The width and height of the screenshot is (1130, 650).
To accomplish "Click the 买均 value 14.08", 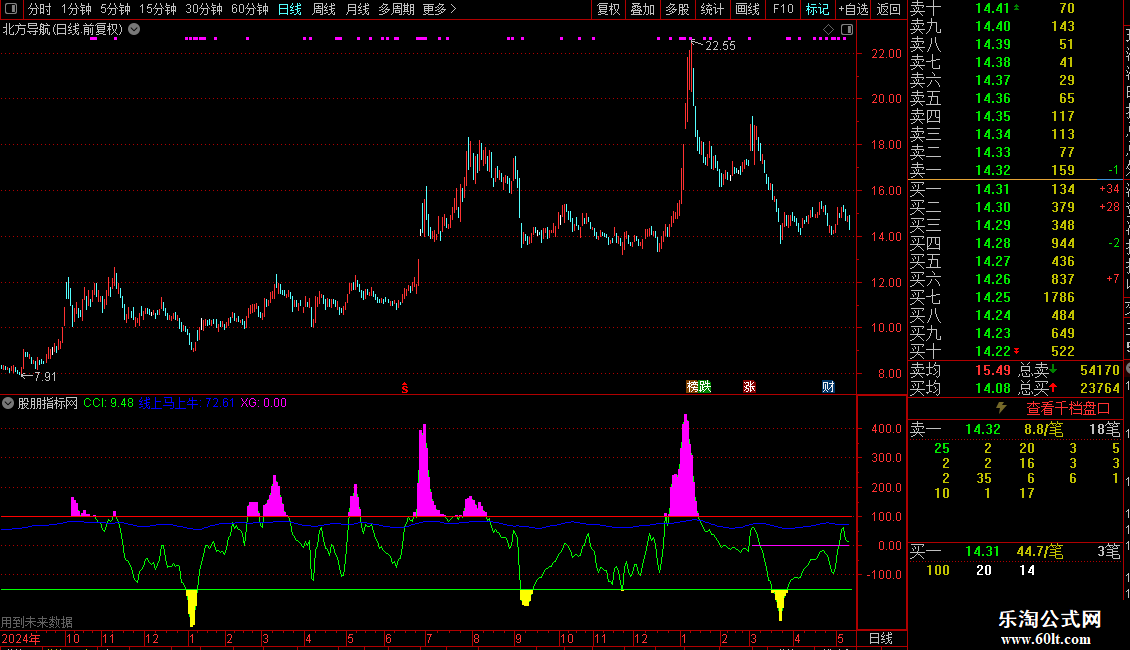I will [x=992, y=388].
